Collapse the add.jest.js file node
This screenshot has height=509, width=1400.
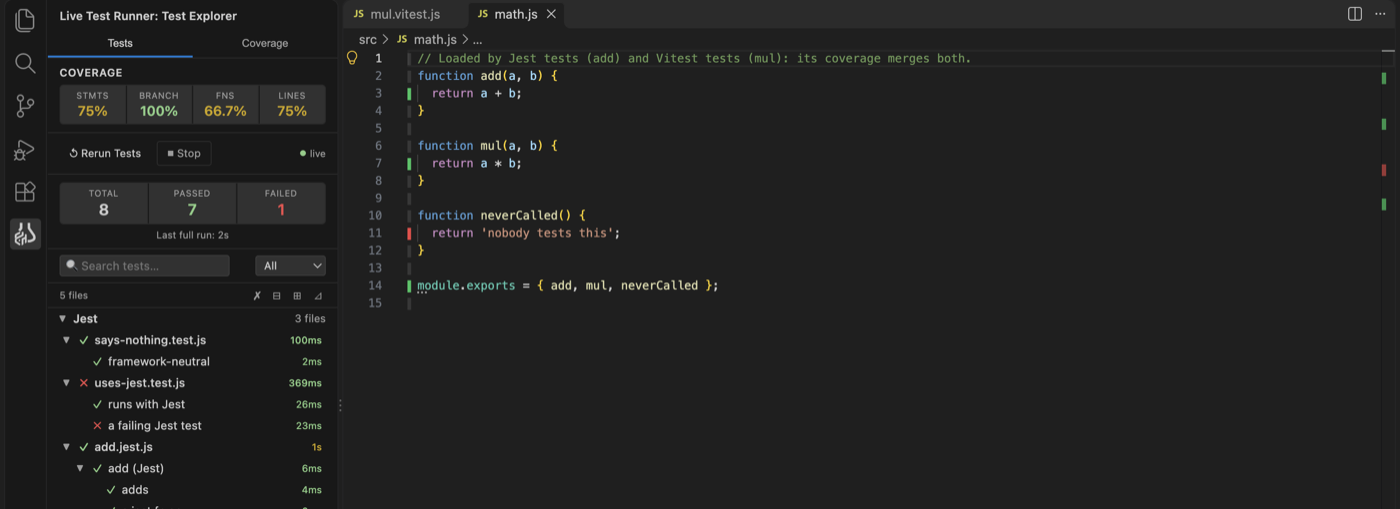point(67,447)
